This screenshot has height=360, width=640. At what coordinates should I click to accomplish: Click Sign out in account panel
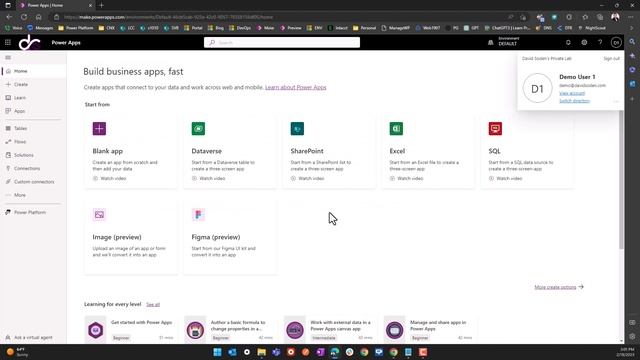611,59
